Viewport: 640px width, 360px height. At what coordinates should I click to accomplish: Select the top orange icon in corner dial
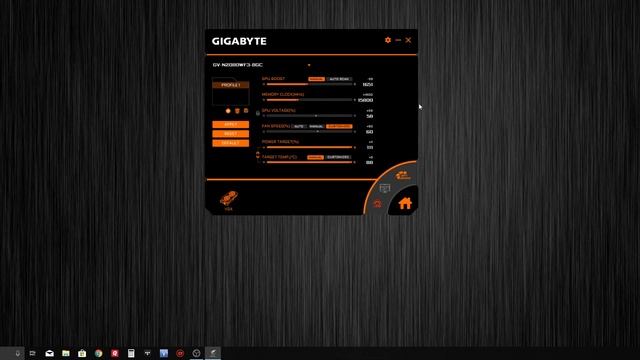(403, 176)
